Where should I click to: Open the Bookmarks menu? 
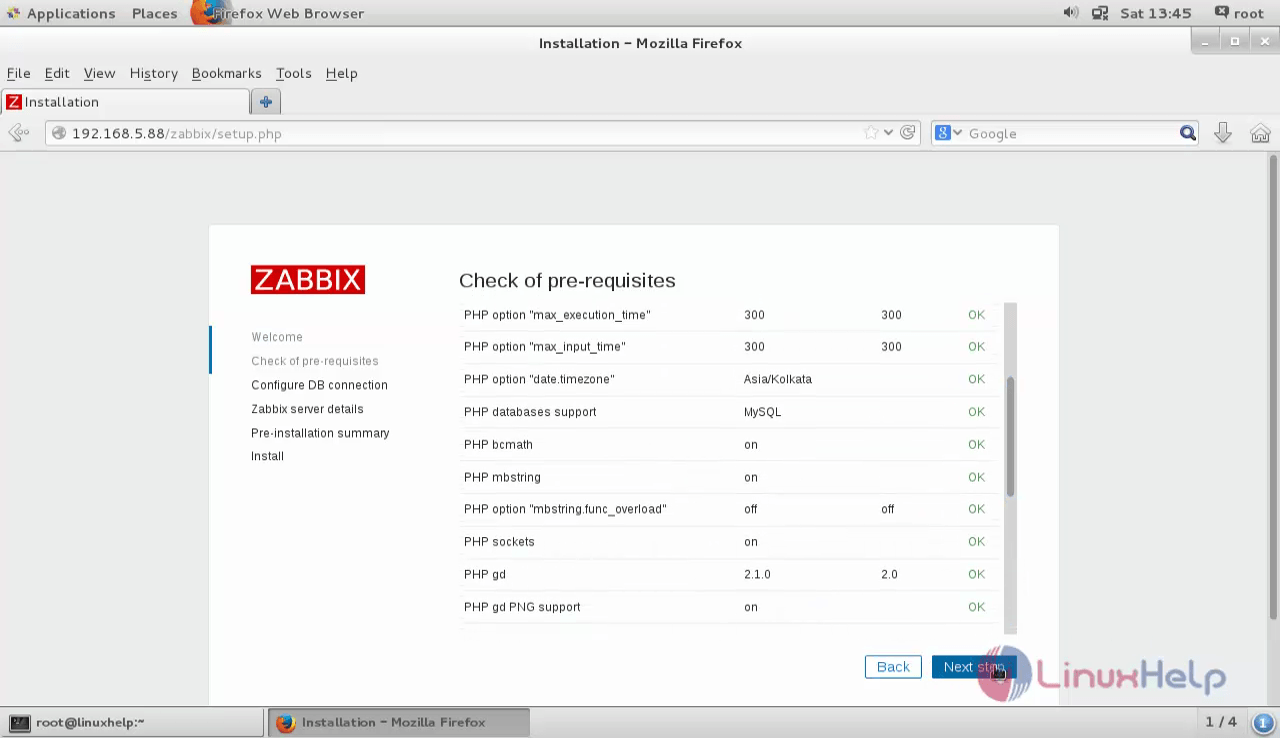(226, 73)
